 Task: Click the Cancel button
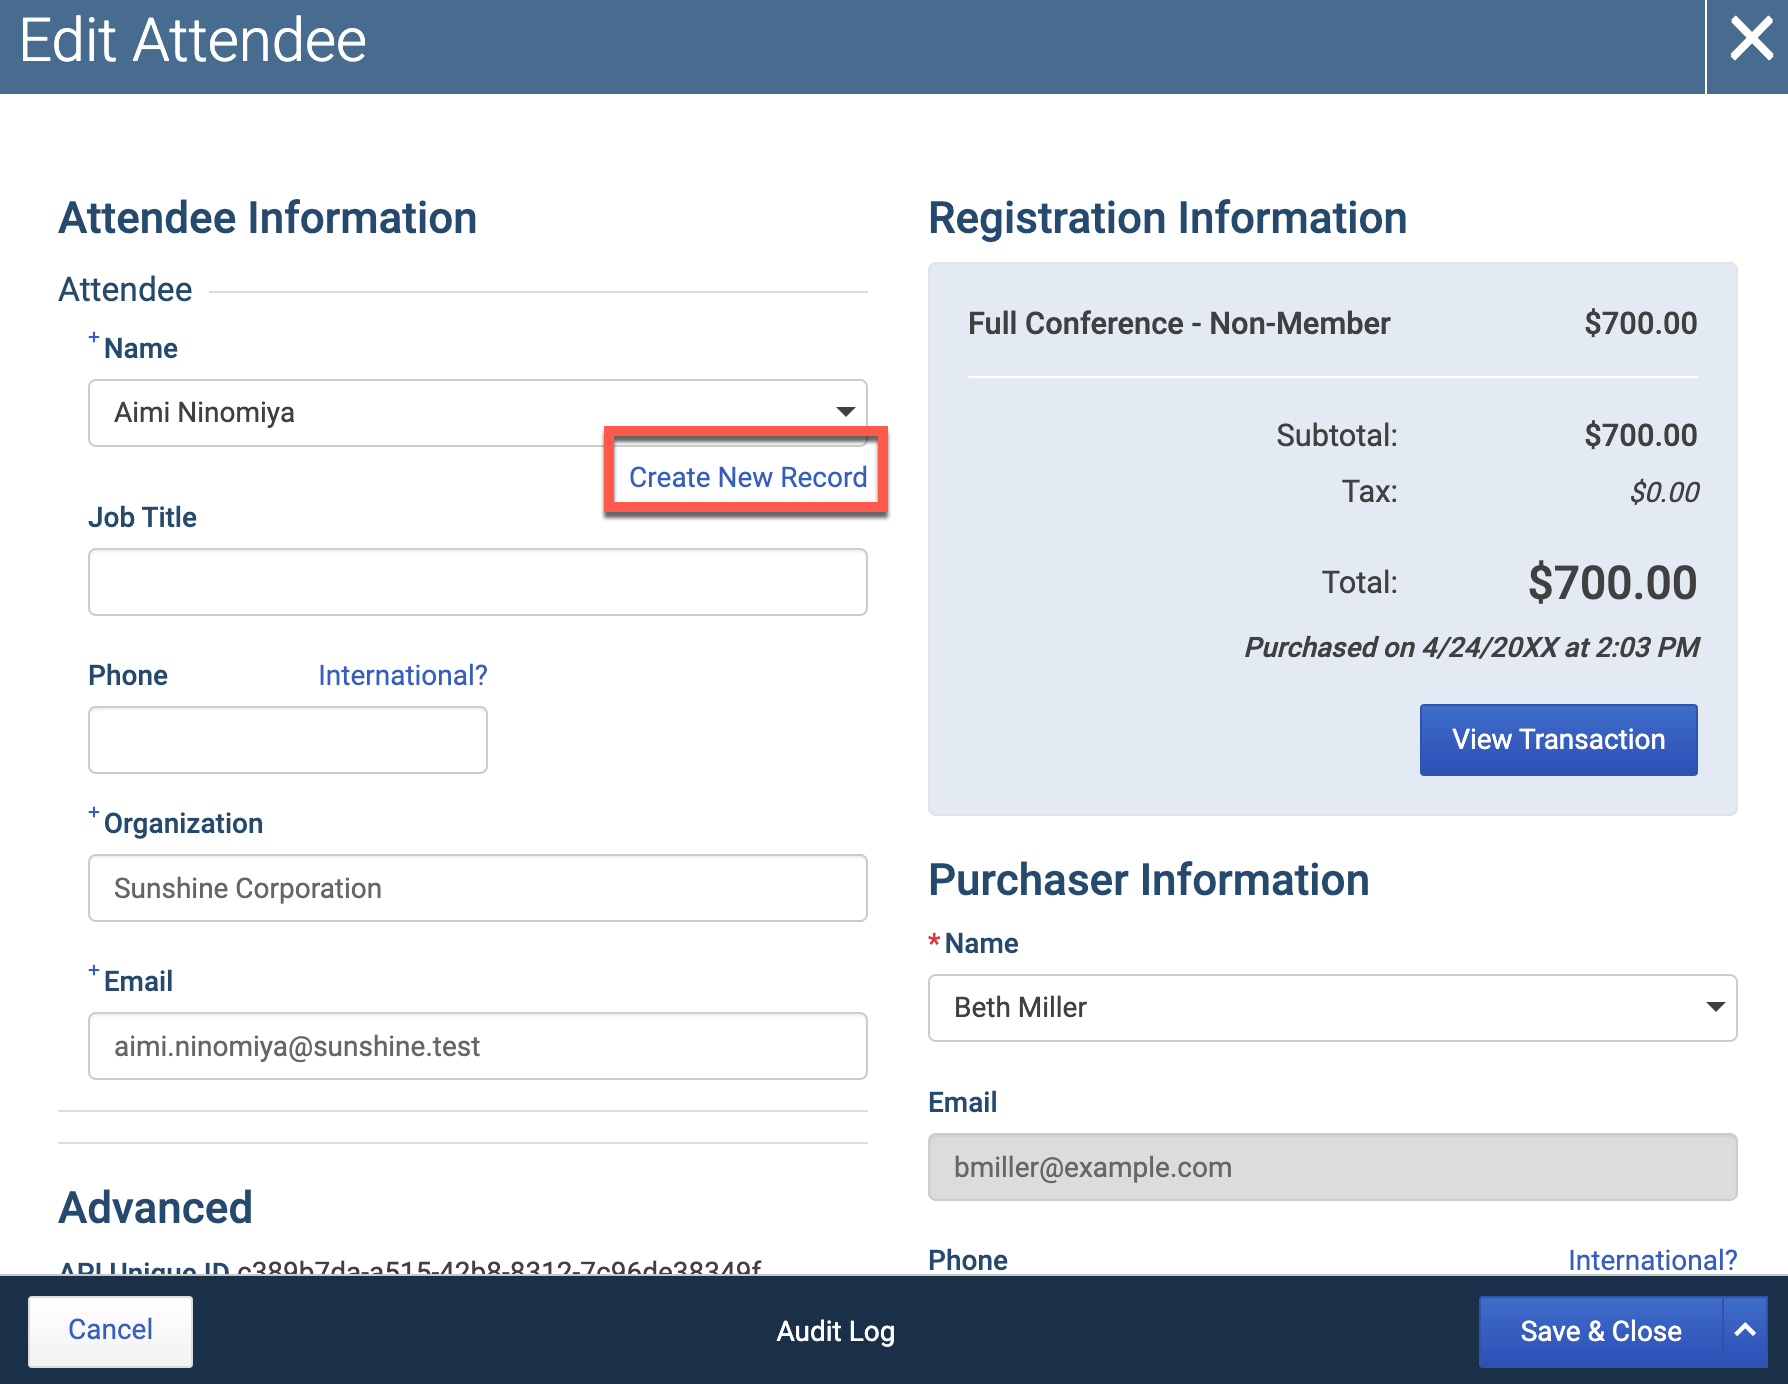point(110,1330)
